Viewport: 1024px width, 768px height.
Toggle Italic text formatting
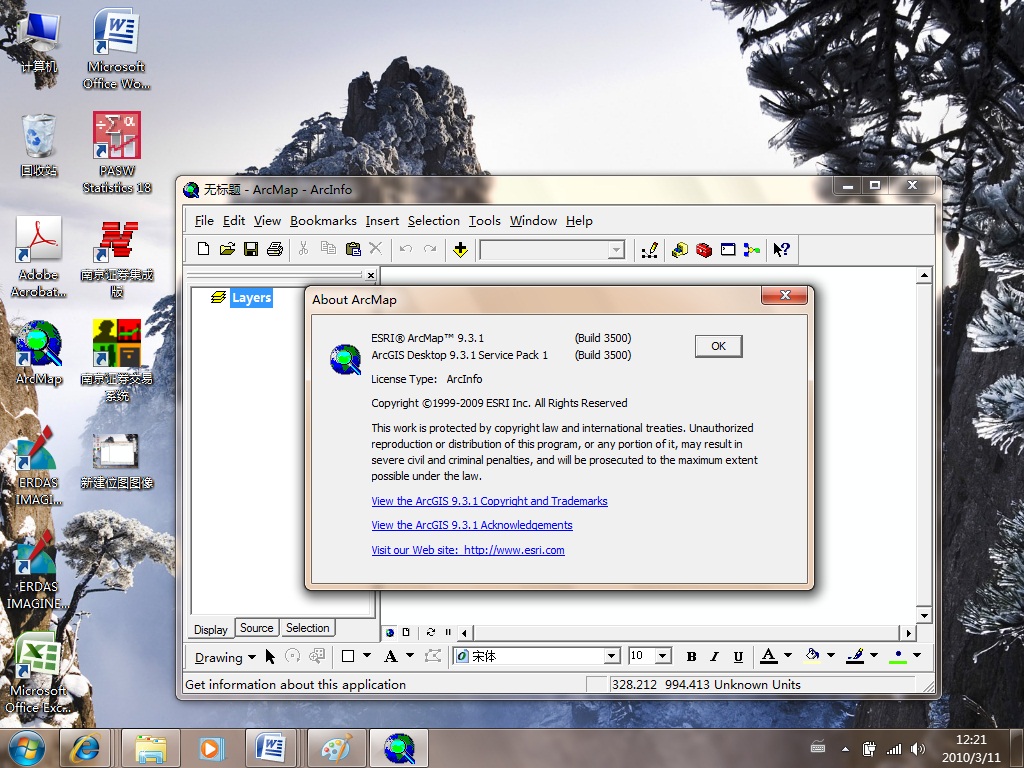(714, 656)
